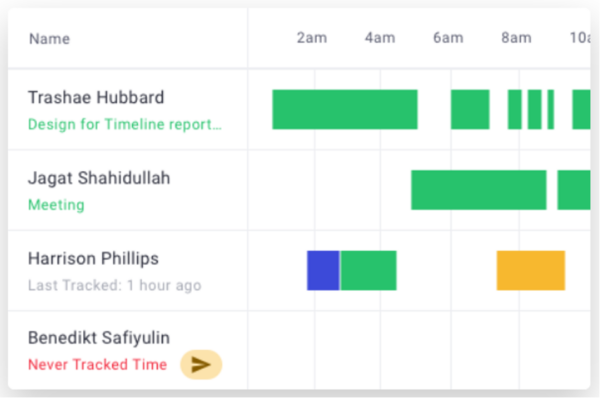Click the Name column header
Image resolution: width=600 pixels, height=398 pixels.
(x=50, y=39)
